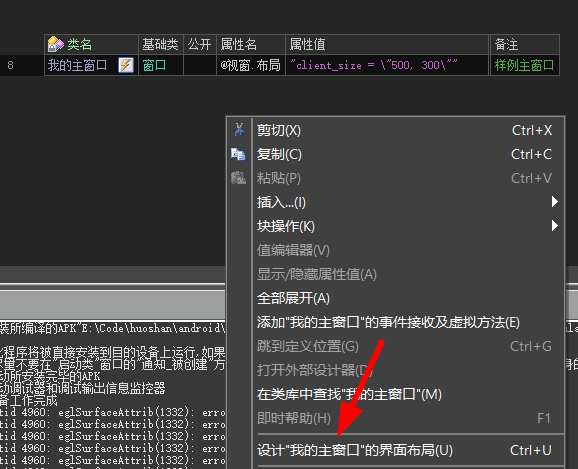Click line number 8 in the gutter

(10, 65)
